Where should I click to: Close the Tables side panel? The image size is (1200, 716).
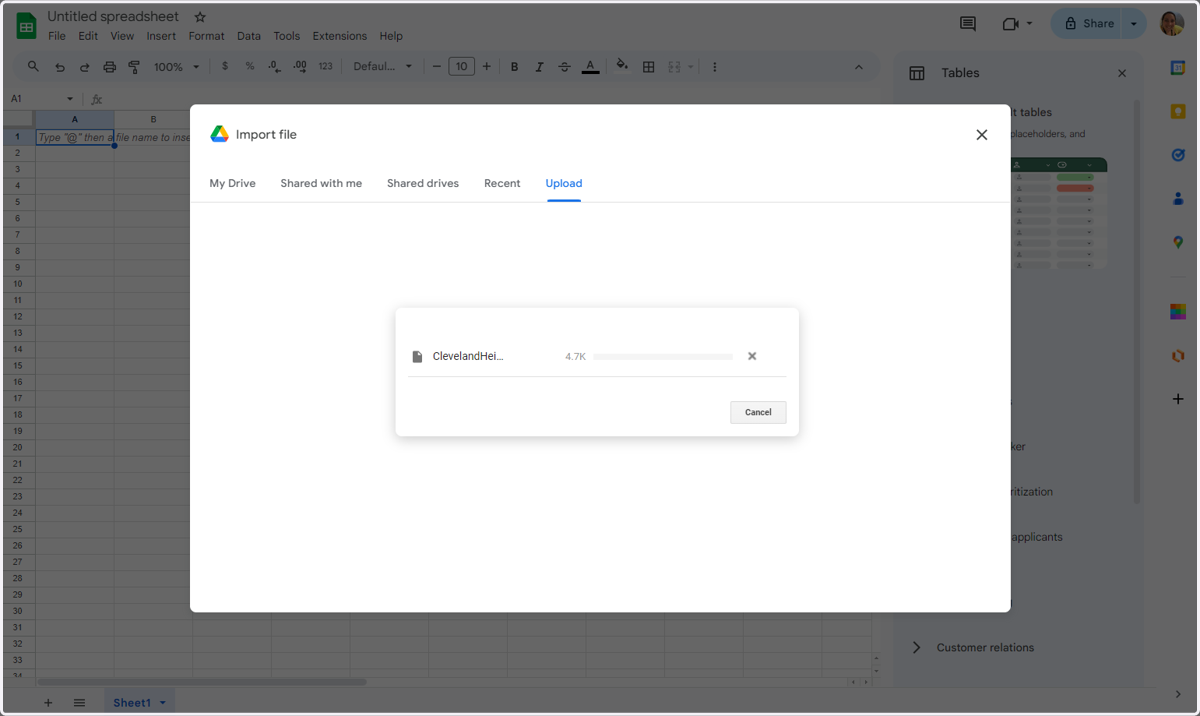[x=1122, y=73]
